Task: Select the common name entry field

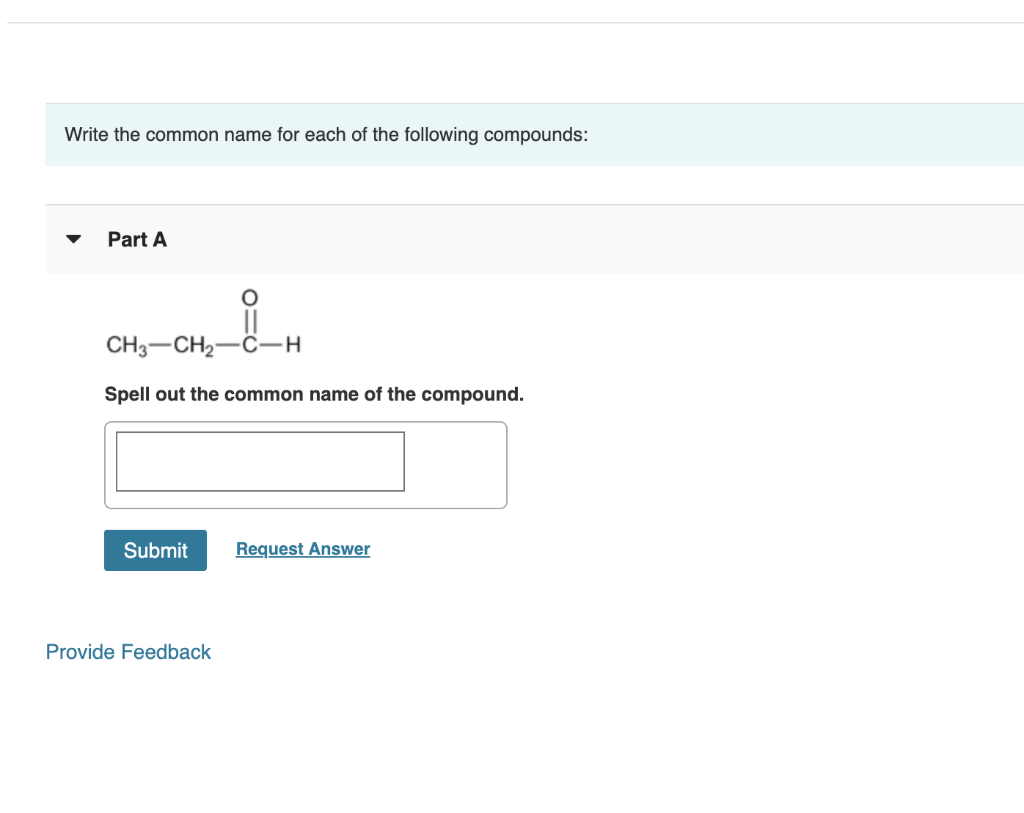Action: click(260, 461)
